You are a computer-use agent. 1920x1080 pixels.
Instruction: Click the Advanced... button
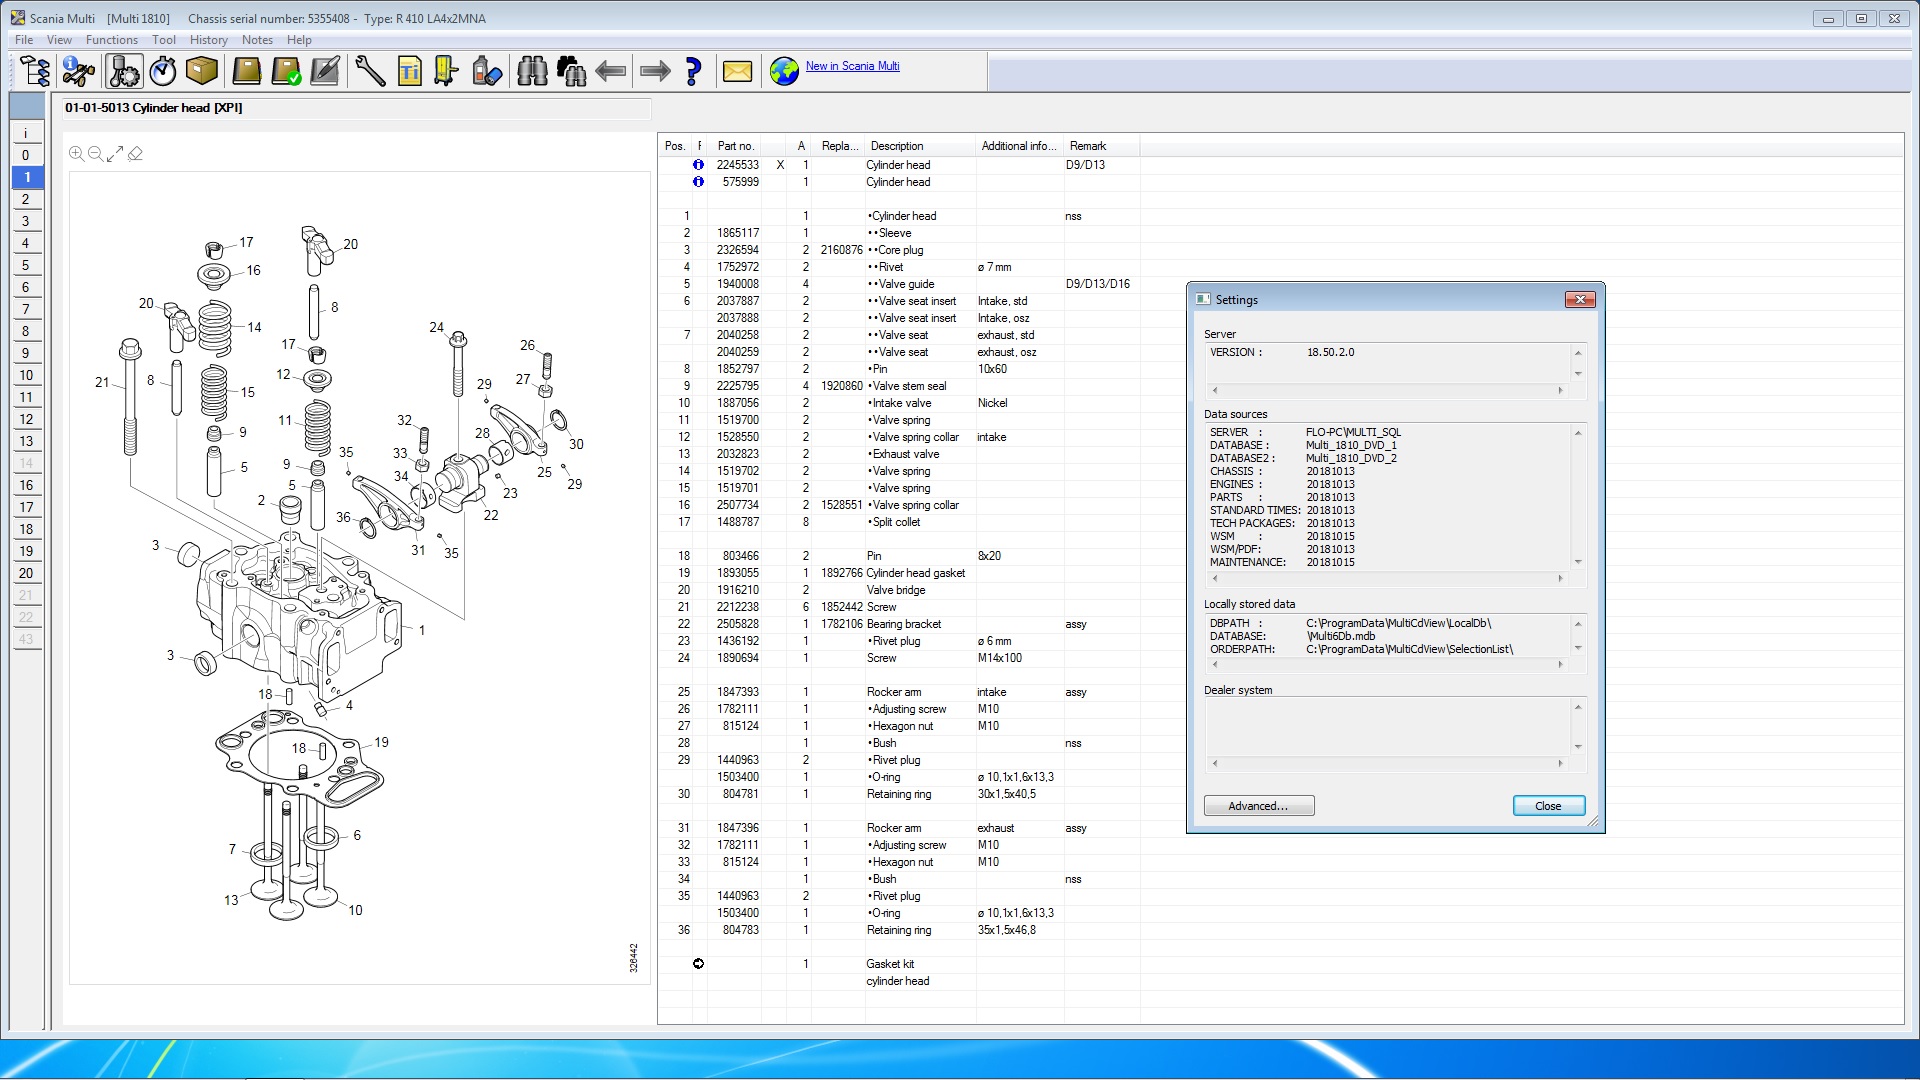click(x=1258, y=806)
